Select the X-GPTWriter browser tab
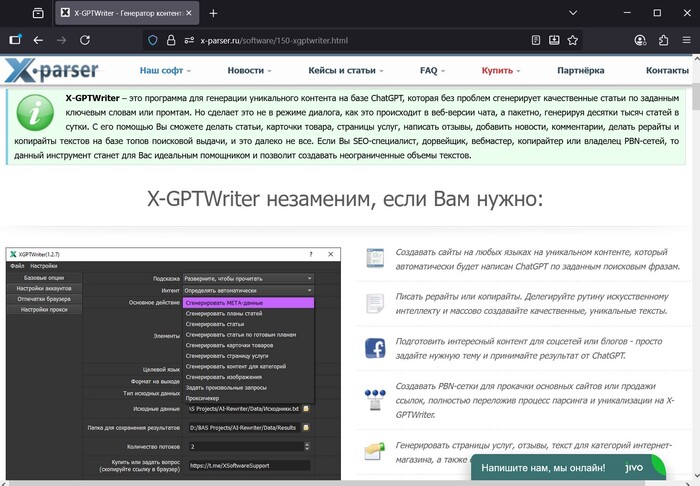Viewport: 700px width, 486px height. pos(127,13)
